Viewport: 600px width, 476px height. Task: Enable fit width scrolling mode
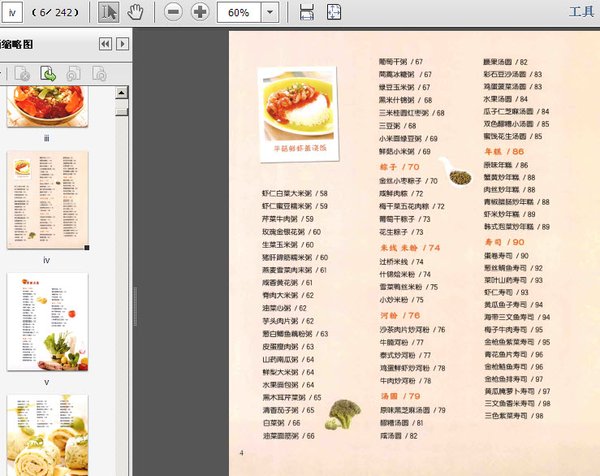307,12
